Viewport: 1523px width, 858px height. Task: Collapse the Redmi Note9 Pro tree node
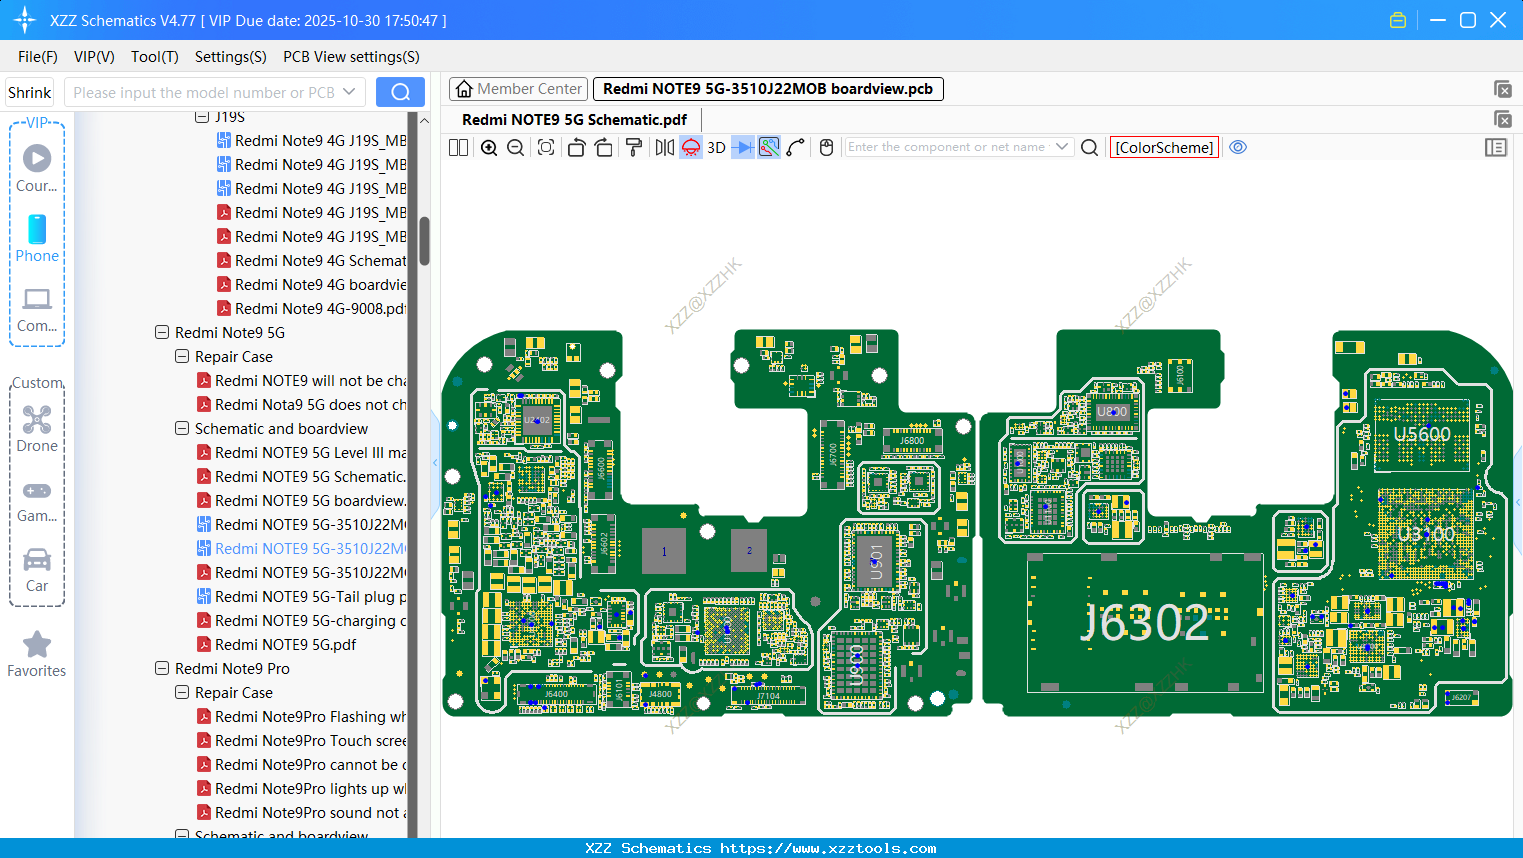coord(162,669)
